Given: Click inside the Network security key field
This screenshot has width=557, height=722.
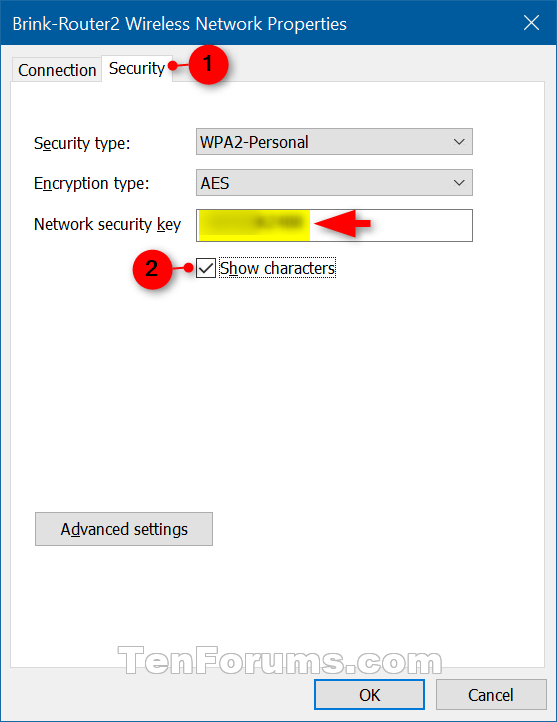Looking at the screenshot, I should click(x=334, y=225).
